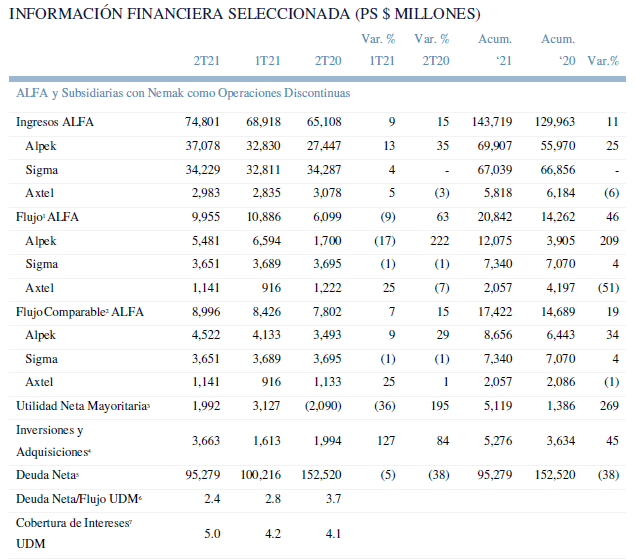Click the row label 'Utilidad Neta Mayoritaria'
Screen dimensions: 635x560
[x=83, y=406]
